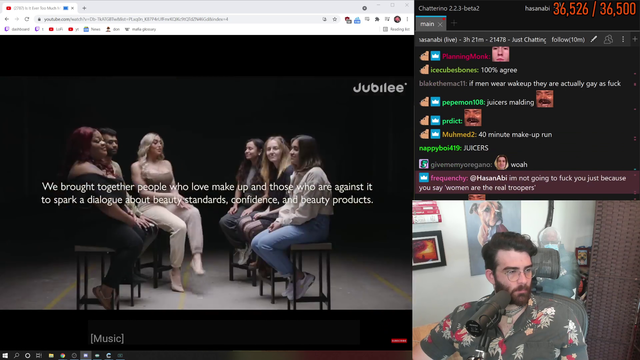Click the prime crown badge next to Muhmed2
640x360 pixels.
coord(435,134)
